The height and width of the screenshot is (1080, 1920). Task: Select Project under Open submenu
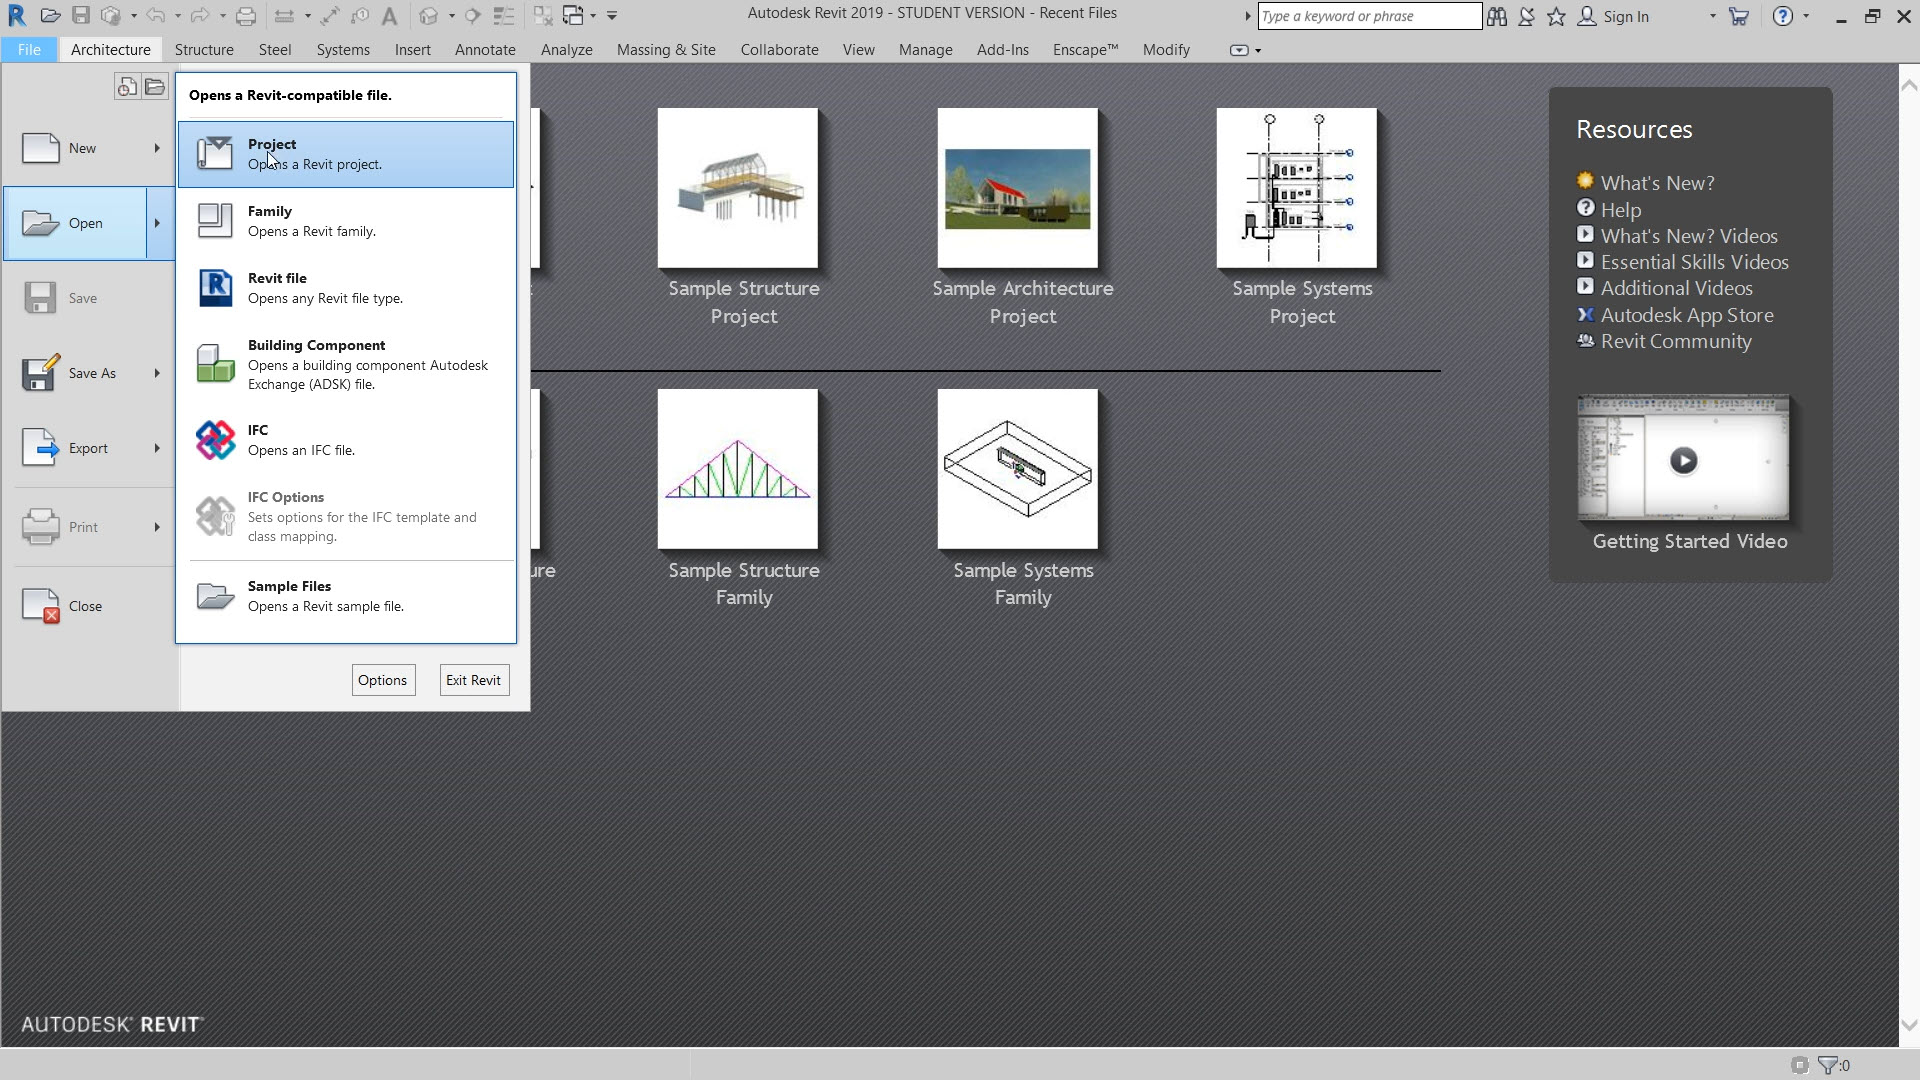point(346,154)
